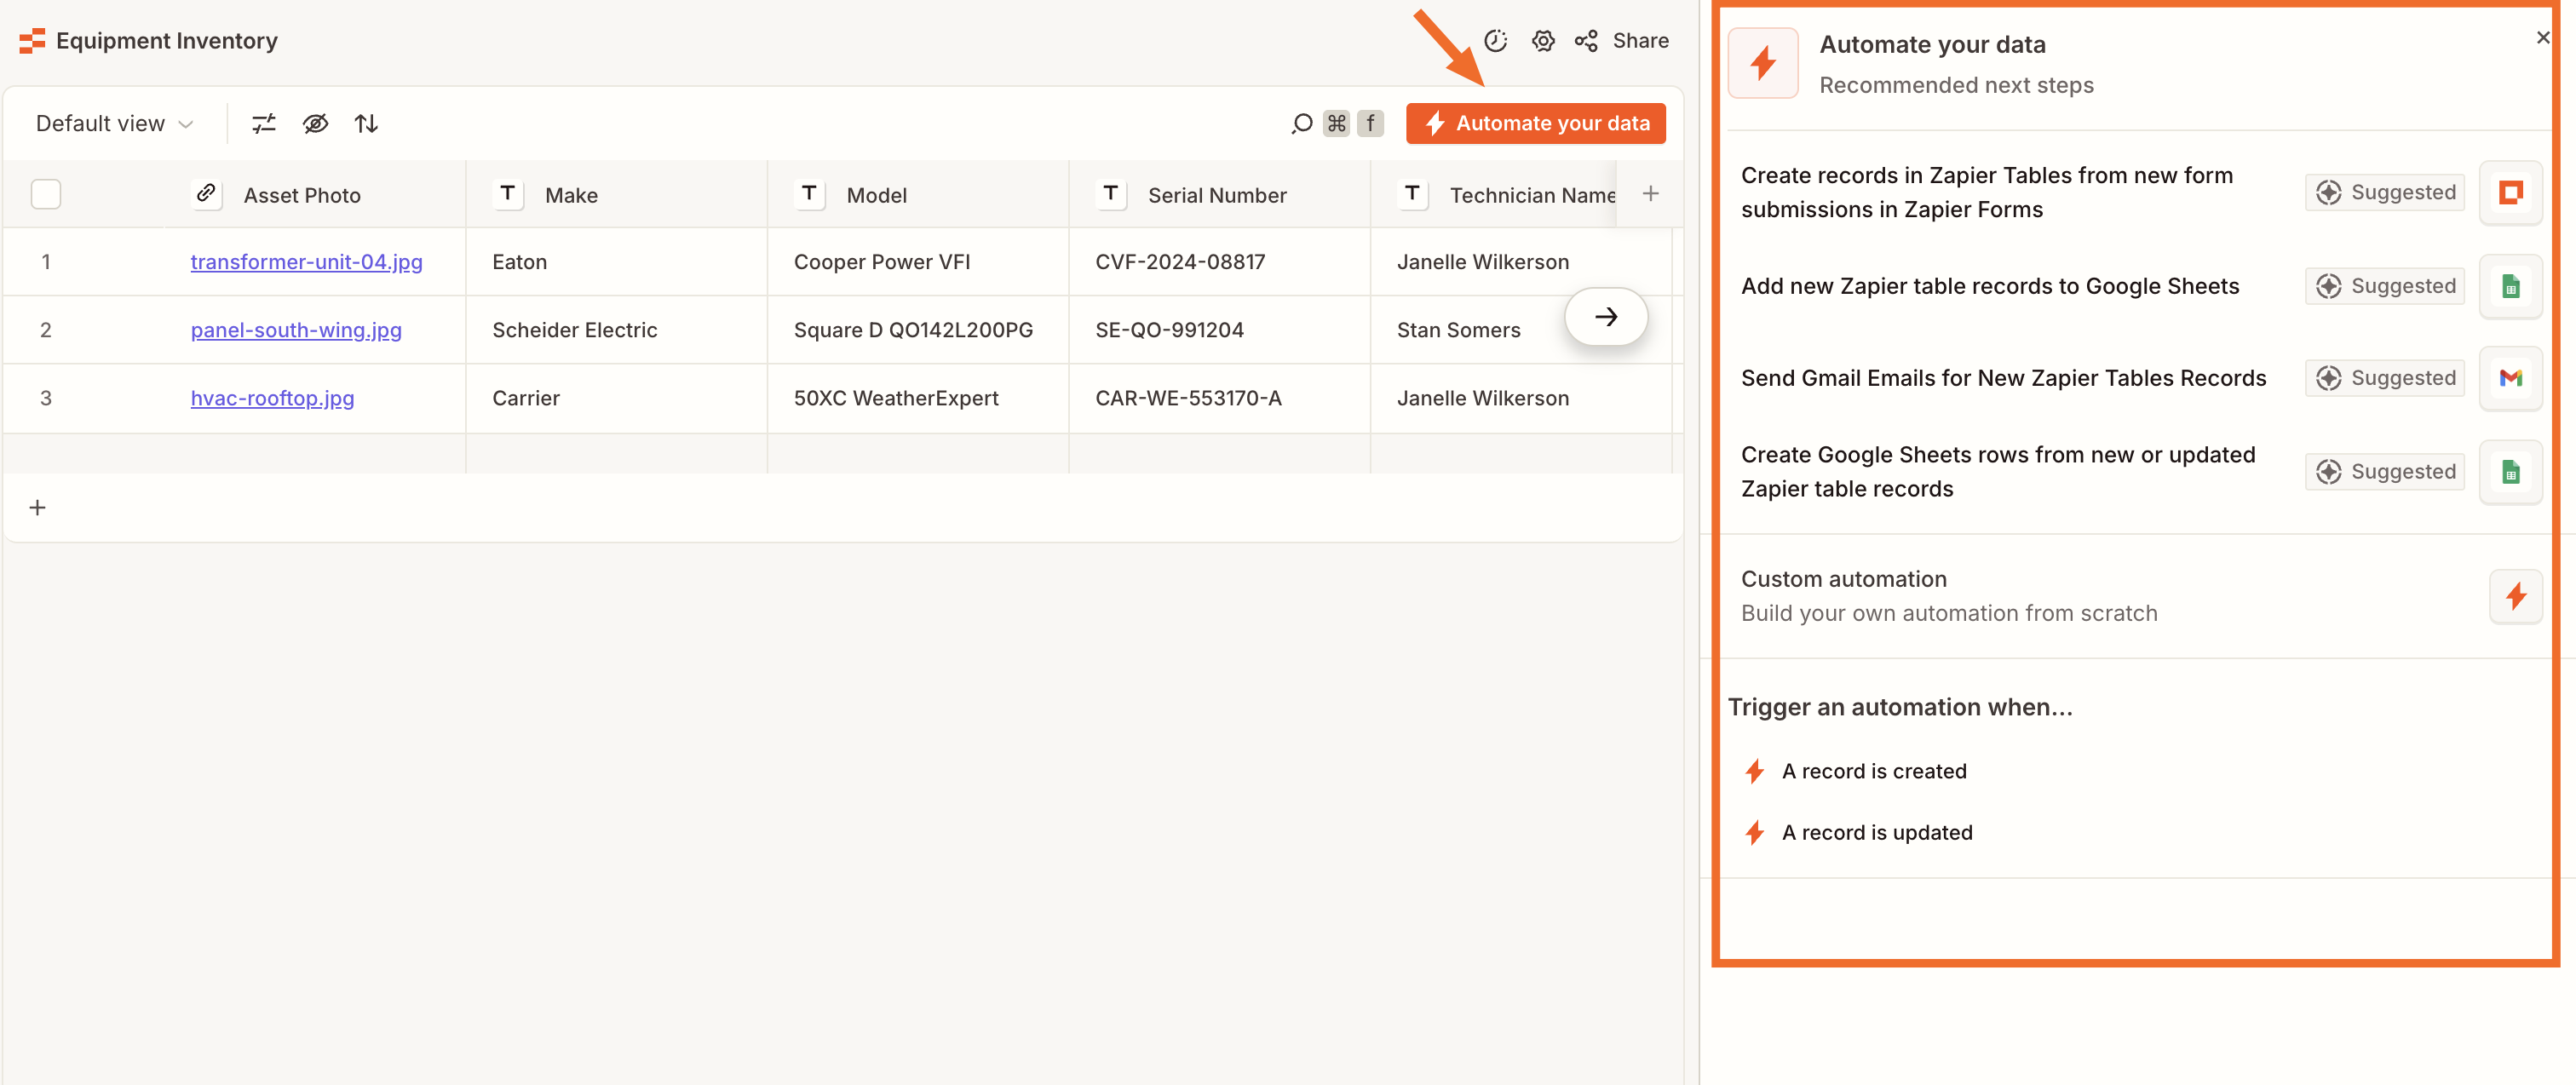Open hvac-rooftop.jpg link
This screenshot has width=2576, height=1085.
click(x=272, y=398)
